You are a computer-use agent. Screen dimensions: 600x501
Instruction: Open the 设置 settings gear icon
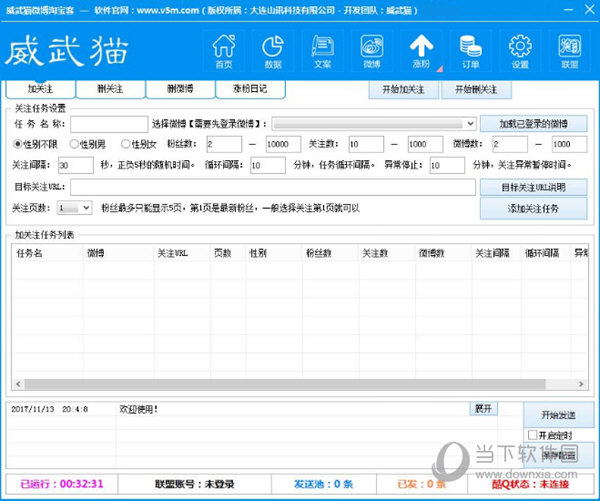tap(520, 52)
